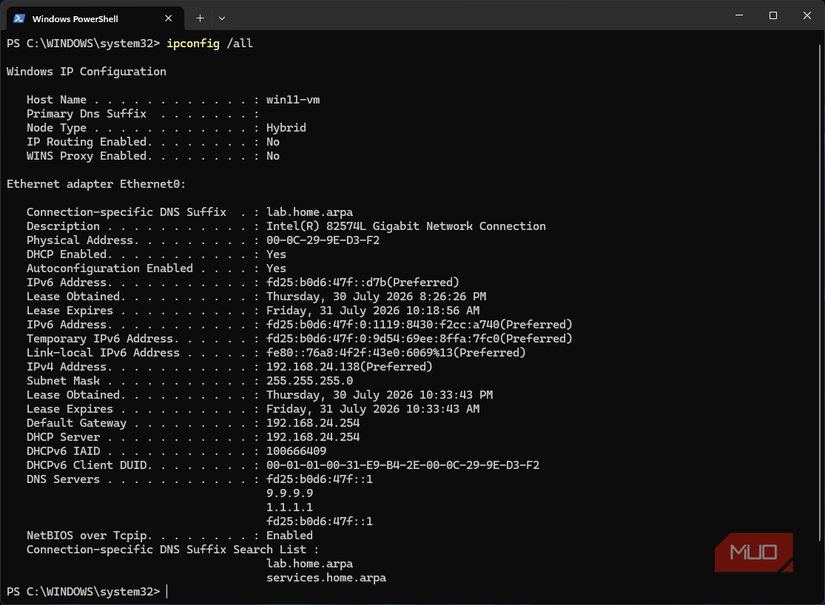Click the vertical scrollbar on right edge

pyautogui.click(x=820, y=292)
